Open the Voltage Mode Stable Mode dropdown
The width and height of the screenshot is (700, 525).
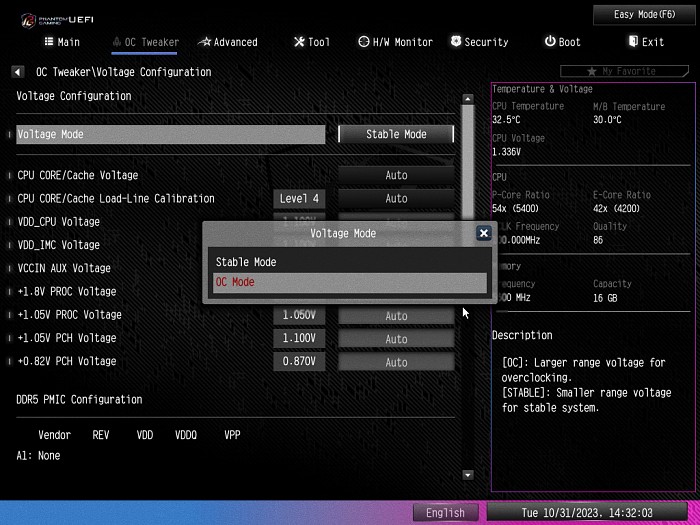coord(396,134)
